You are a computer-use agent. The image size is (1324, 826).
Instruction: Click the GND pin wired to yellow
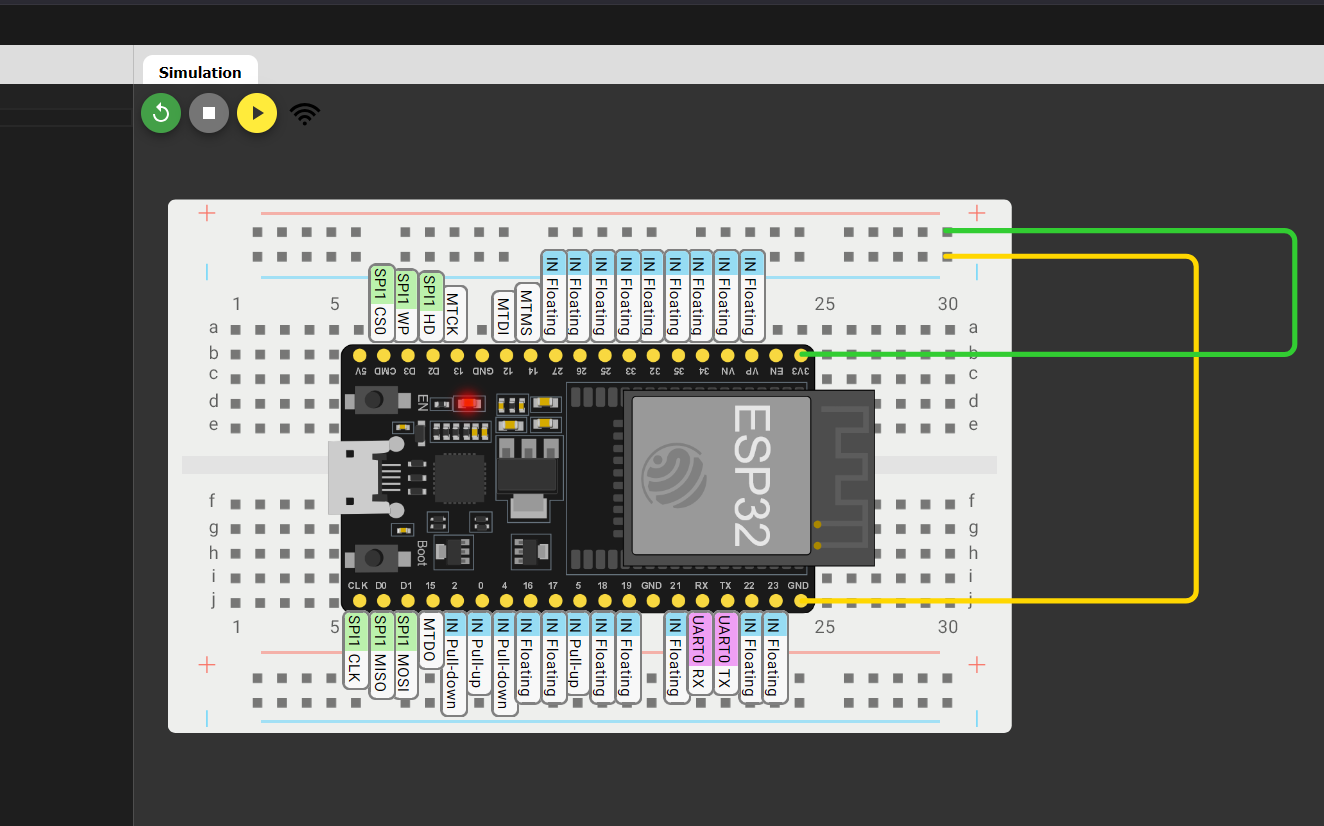pos(799,600)
